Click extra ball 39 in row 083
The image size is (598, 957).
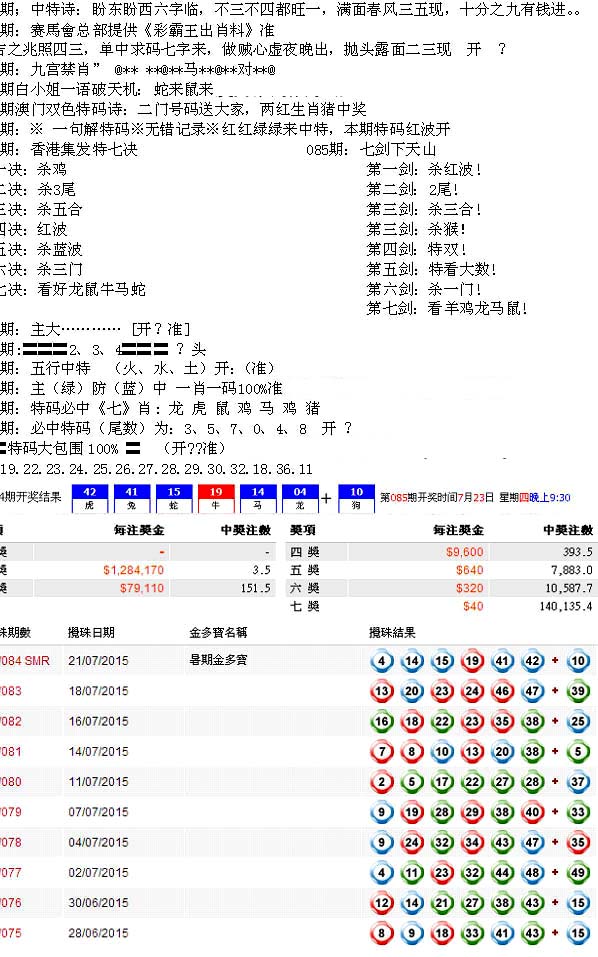point(578,691)
